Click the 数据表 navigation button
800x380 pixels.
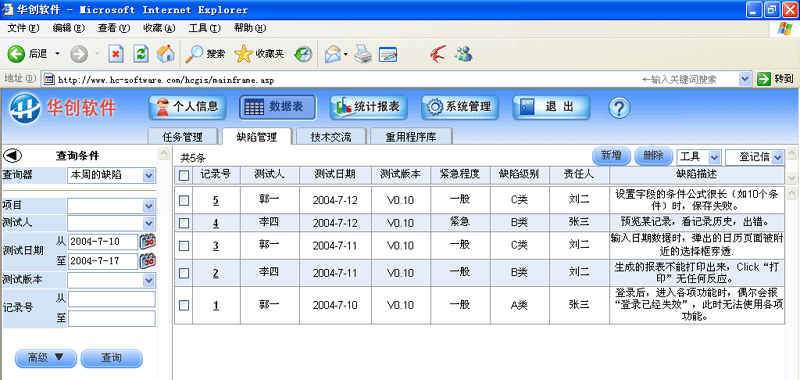point(278,107)
